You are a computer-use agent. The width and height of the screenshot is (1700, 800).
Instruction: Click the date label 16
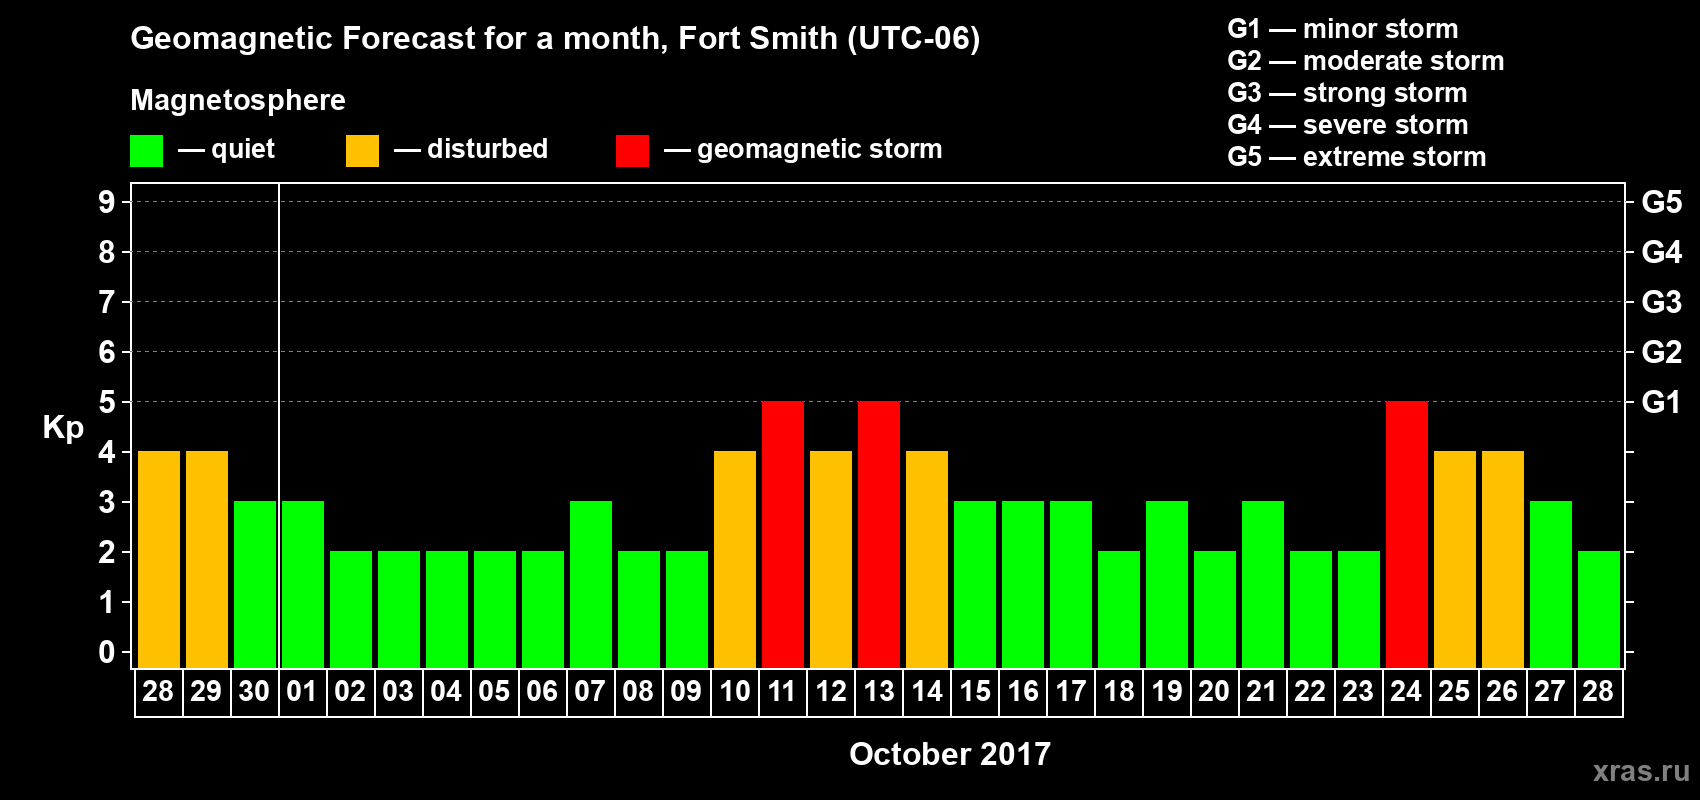pyautogui.click(x=1023, y=691)
